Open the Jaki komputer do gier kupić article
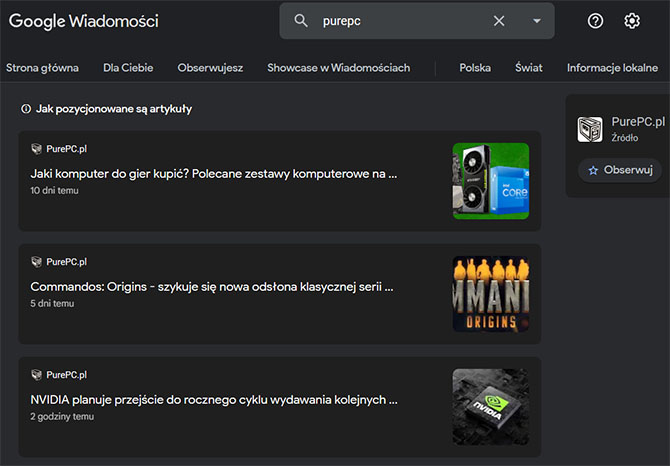The width and height of the screenshot is (670, 466). [x=214, y=174]
